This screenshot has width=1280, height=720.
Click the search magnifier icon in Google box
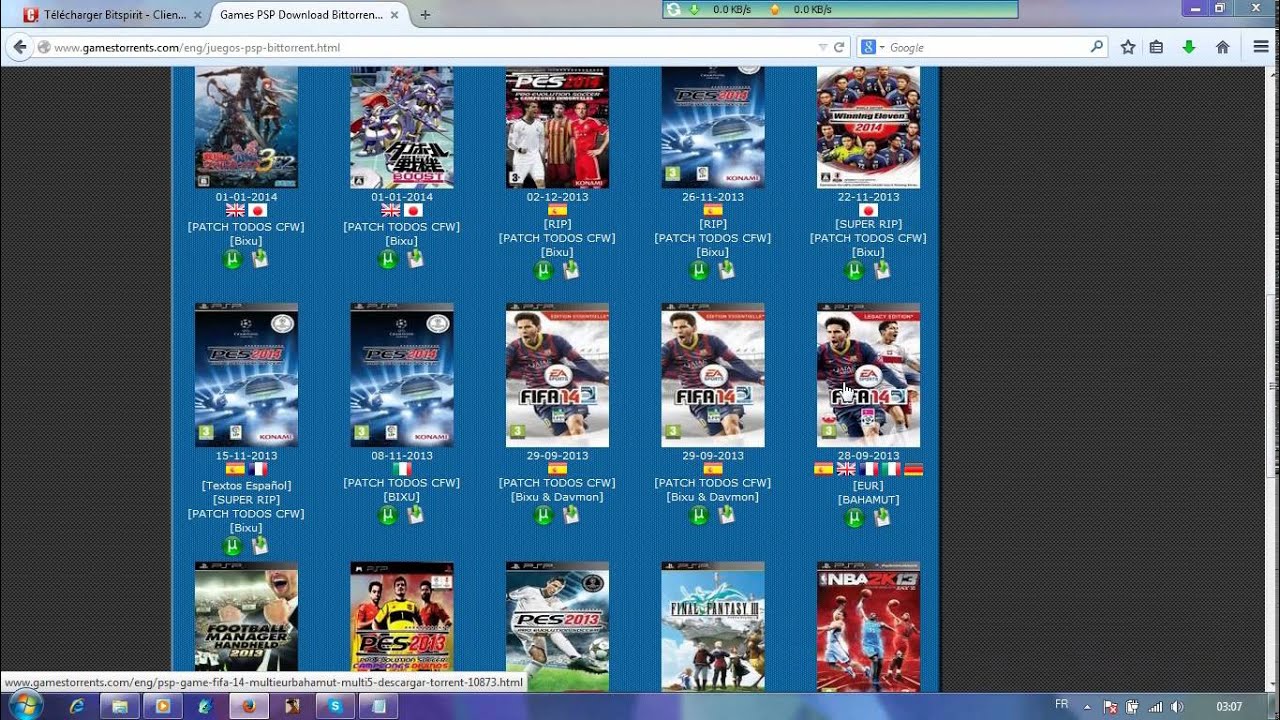(x=1097, y=46)
